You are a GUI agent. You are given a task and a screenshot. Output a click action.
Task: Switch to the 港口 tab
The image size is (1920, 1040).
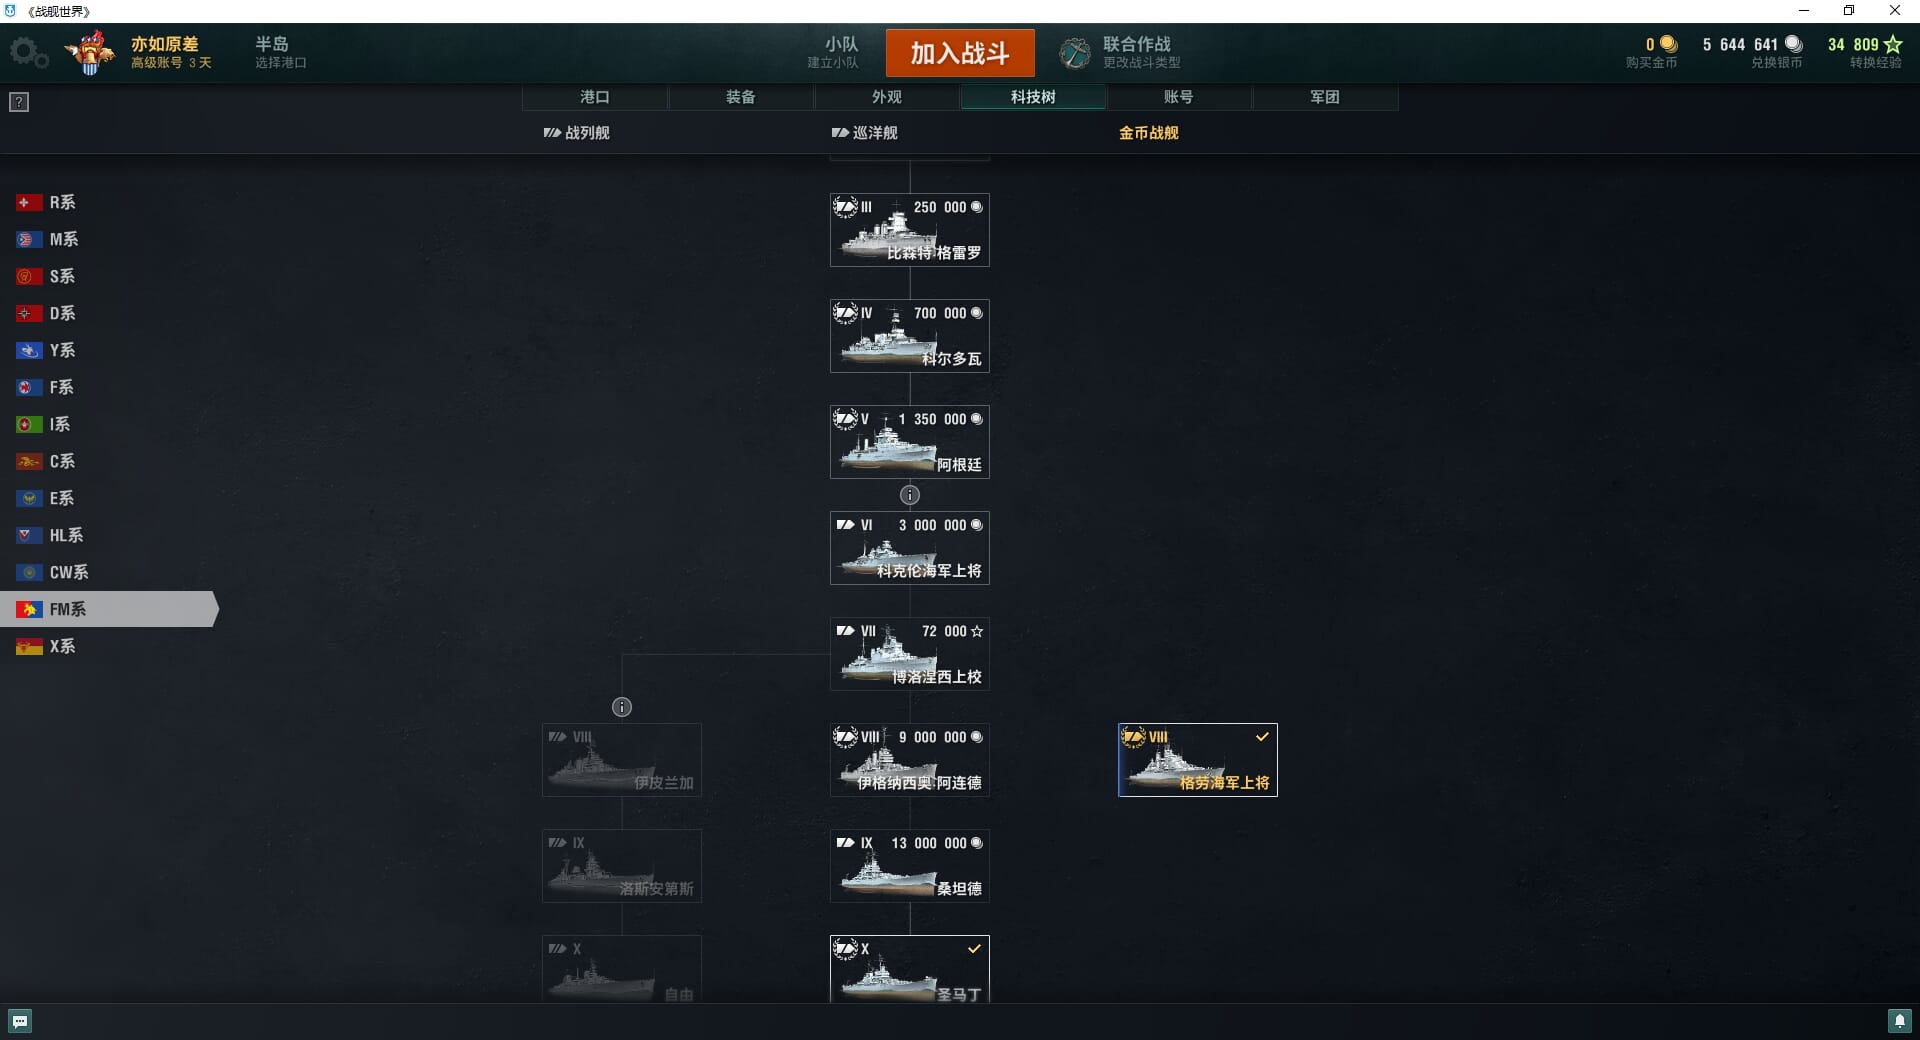(595, 97)
